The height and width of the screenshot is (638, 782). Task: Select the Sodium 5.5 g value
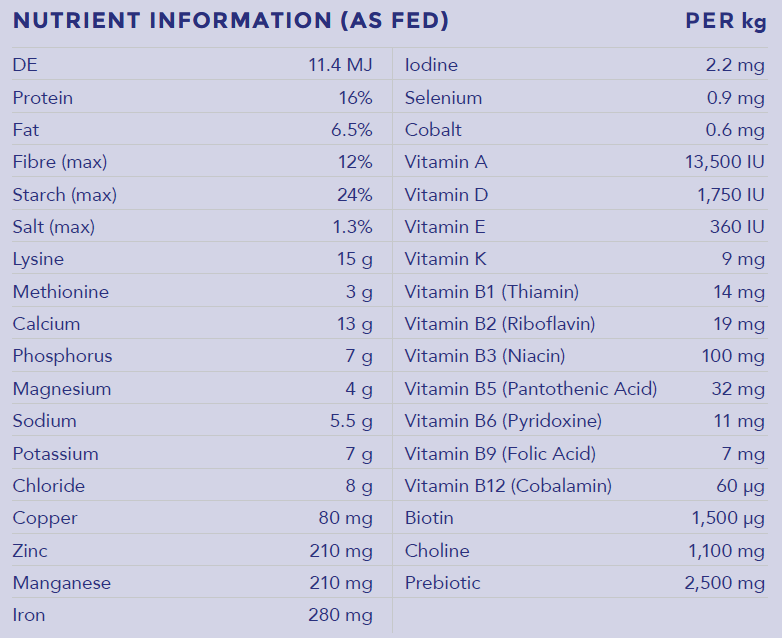tap(351, 421)
